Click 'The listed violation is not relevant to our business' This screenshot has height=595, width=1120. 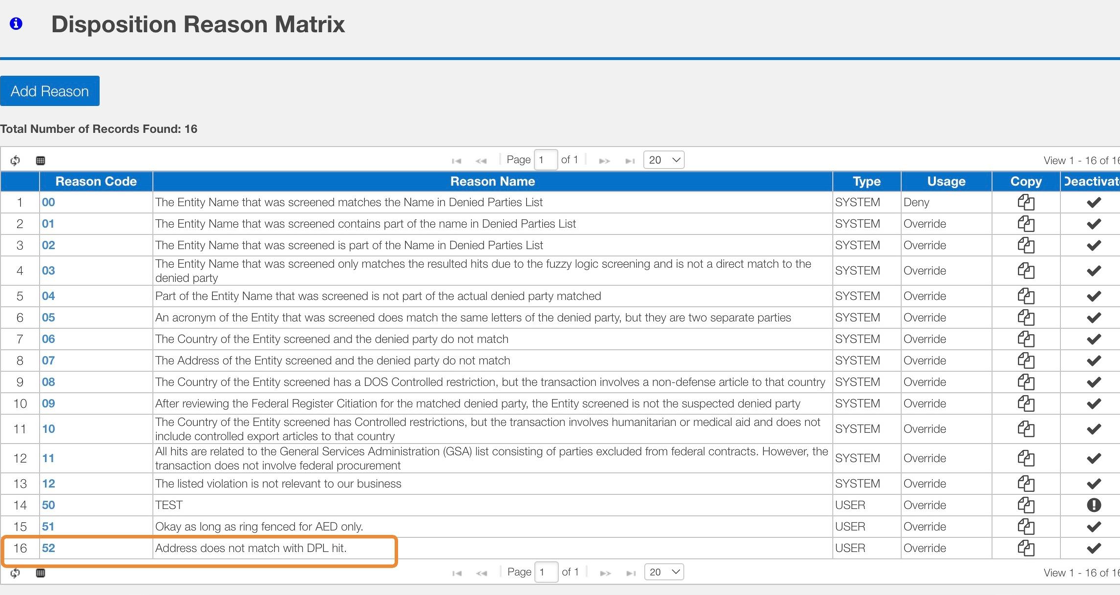click(278, 484)
